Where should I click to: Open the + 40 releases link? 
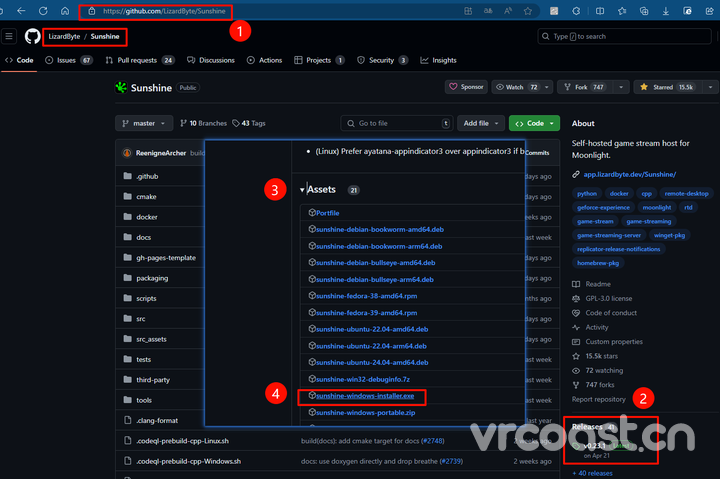tap(592, 473)
